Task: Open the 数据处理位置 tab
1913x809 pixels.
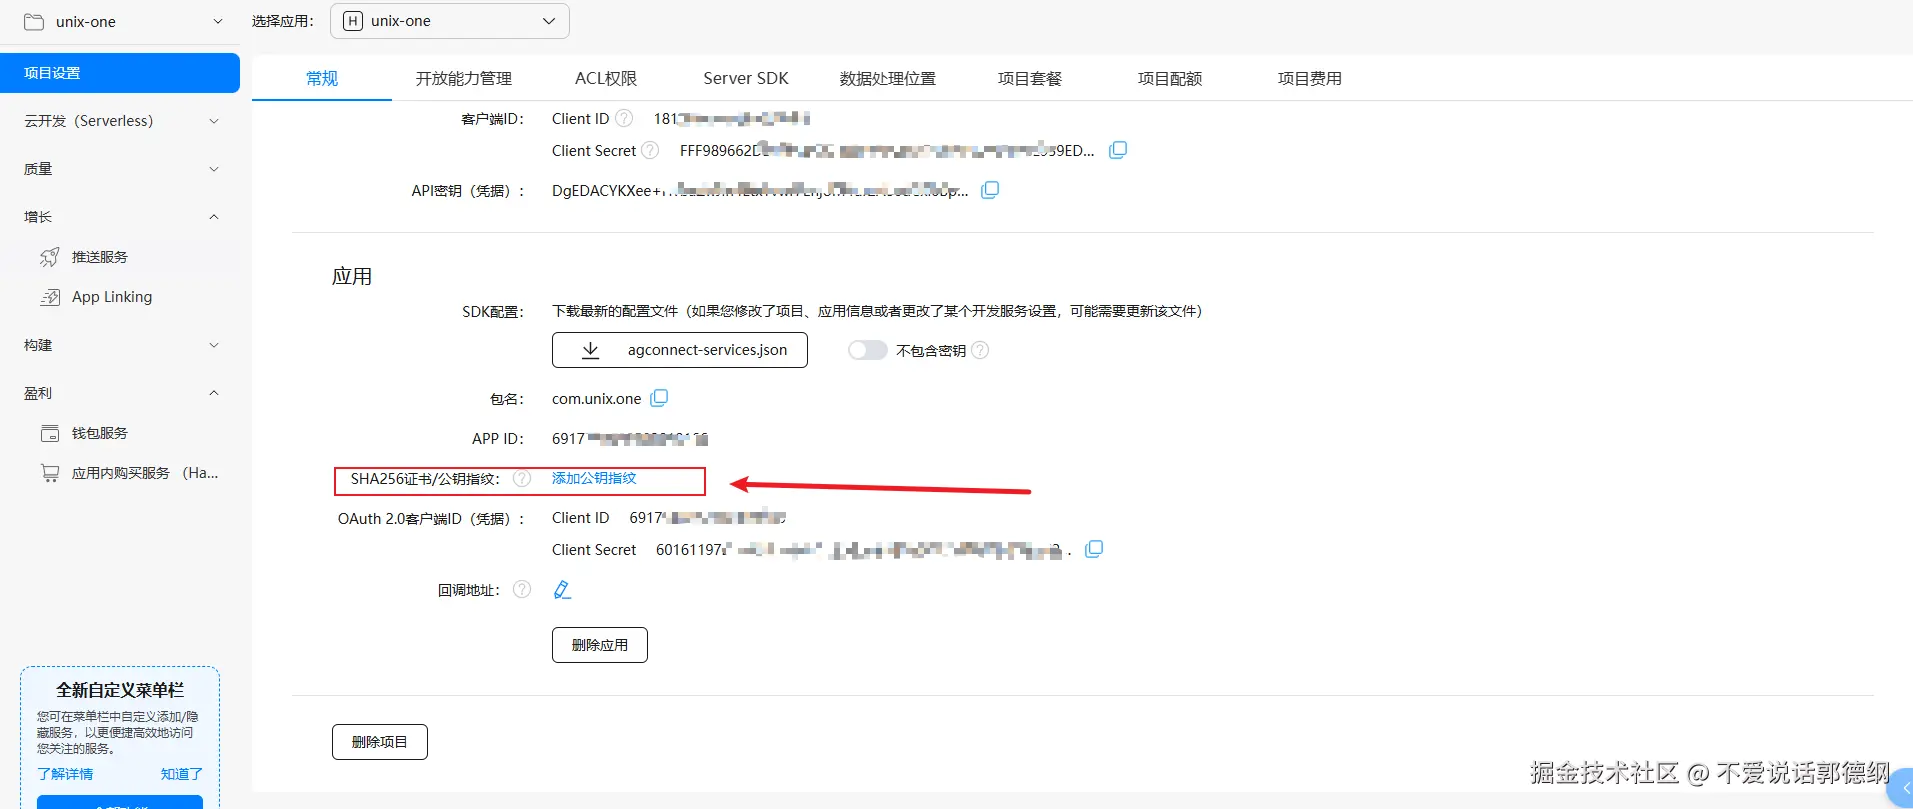Action: 888,78
